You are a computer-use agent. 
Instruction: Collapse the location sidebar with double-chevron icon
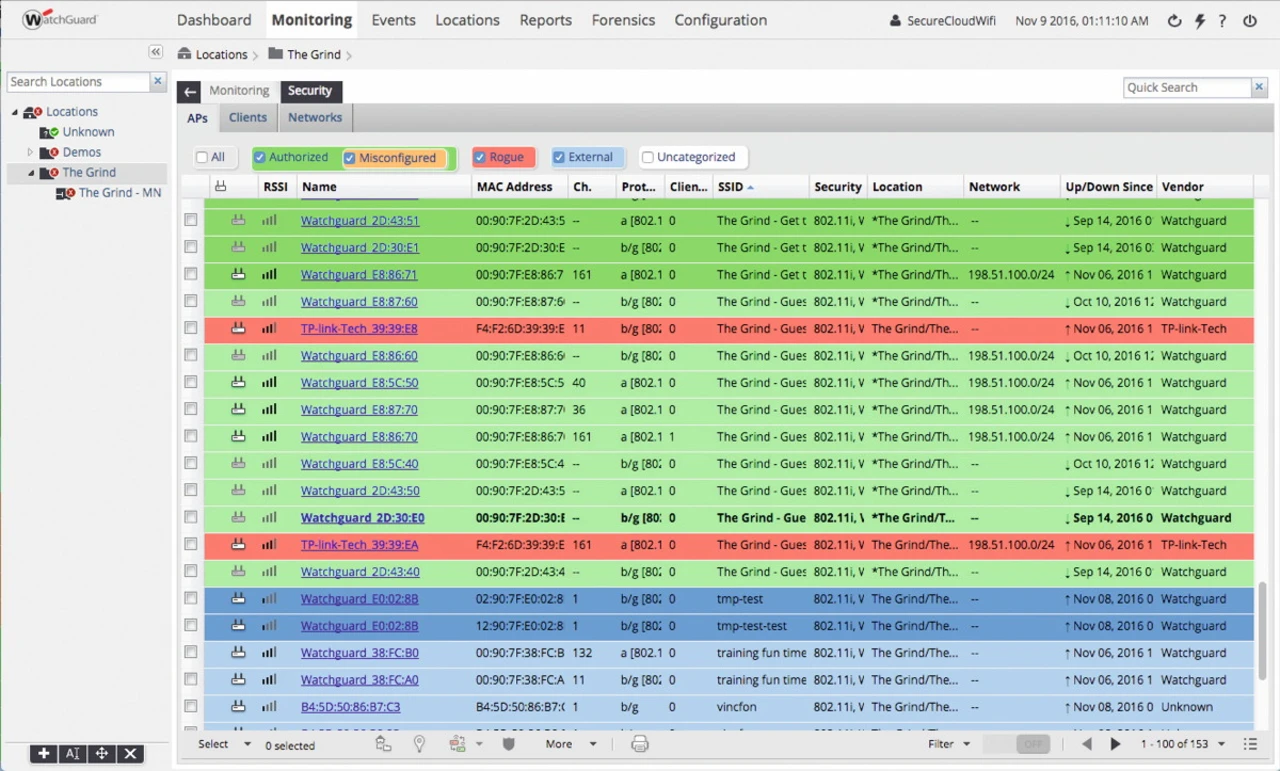click(x=156, y=52)
